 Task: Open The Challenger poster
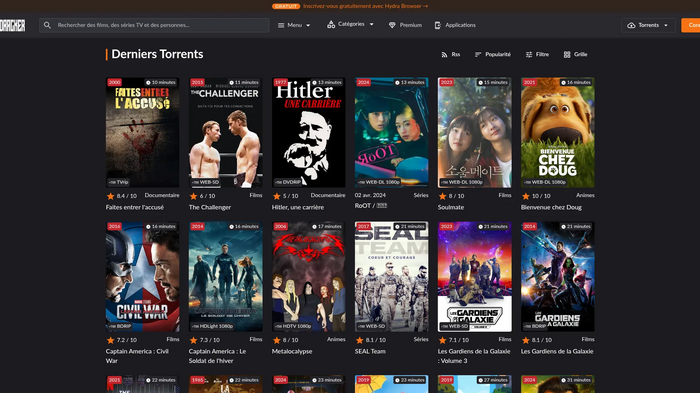coord(225,133)
